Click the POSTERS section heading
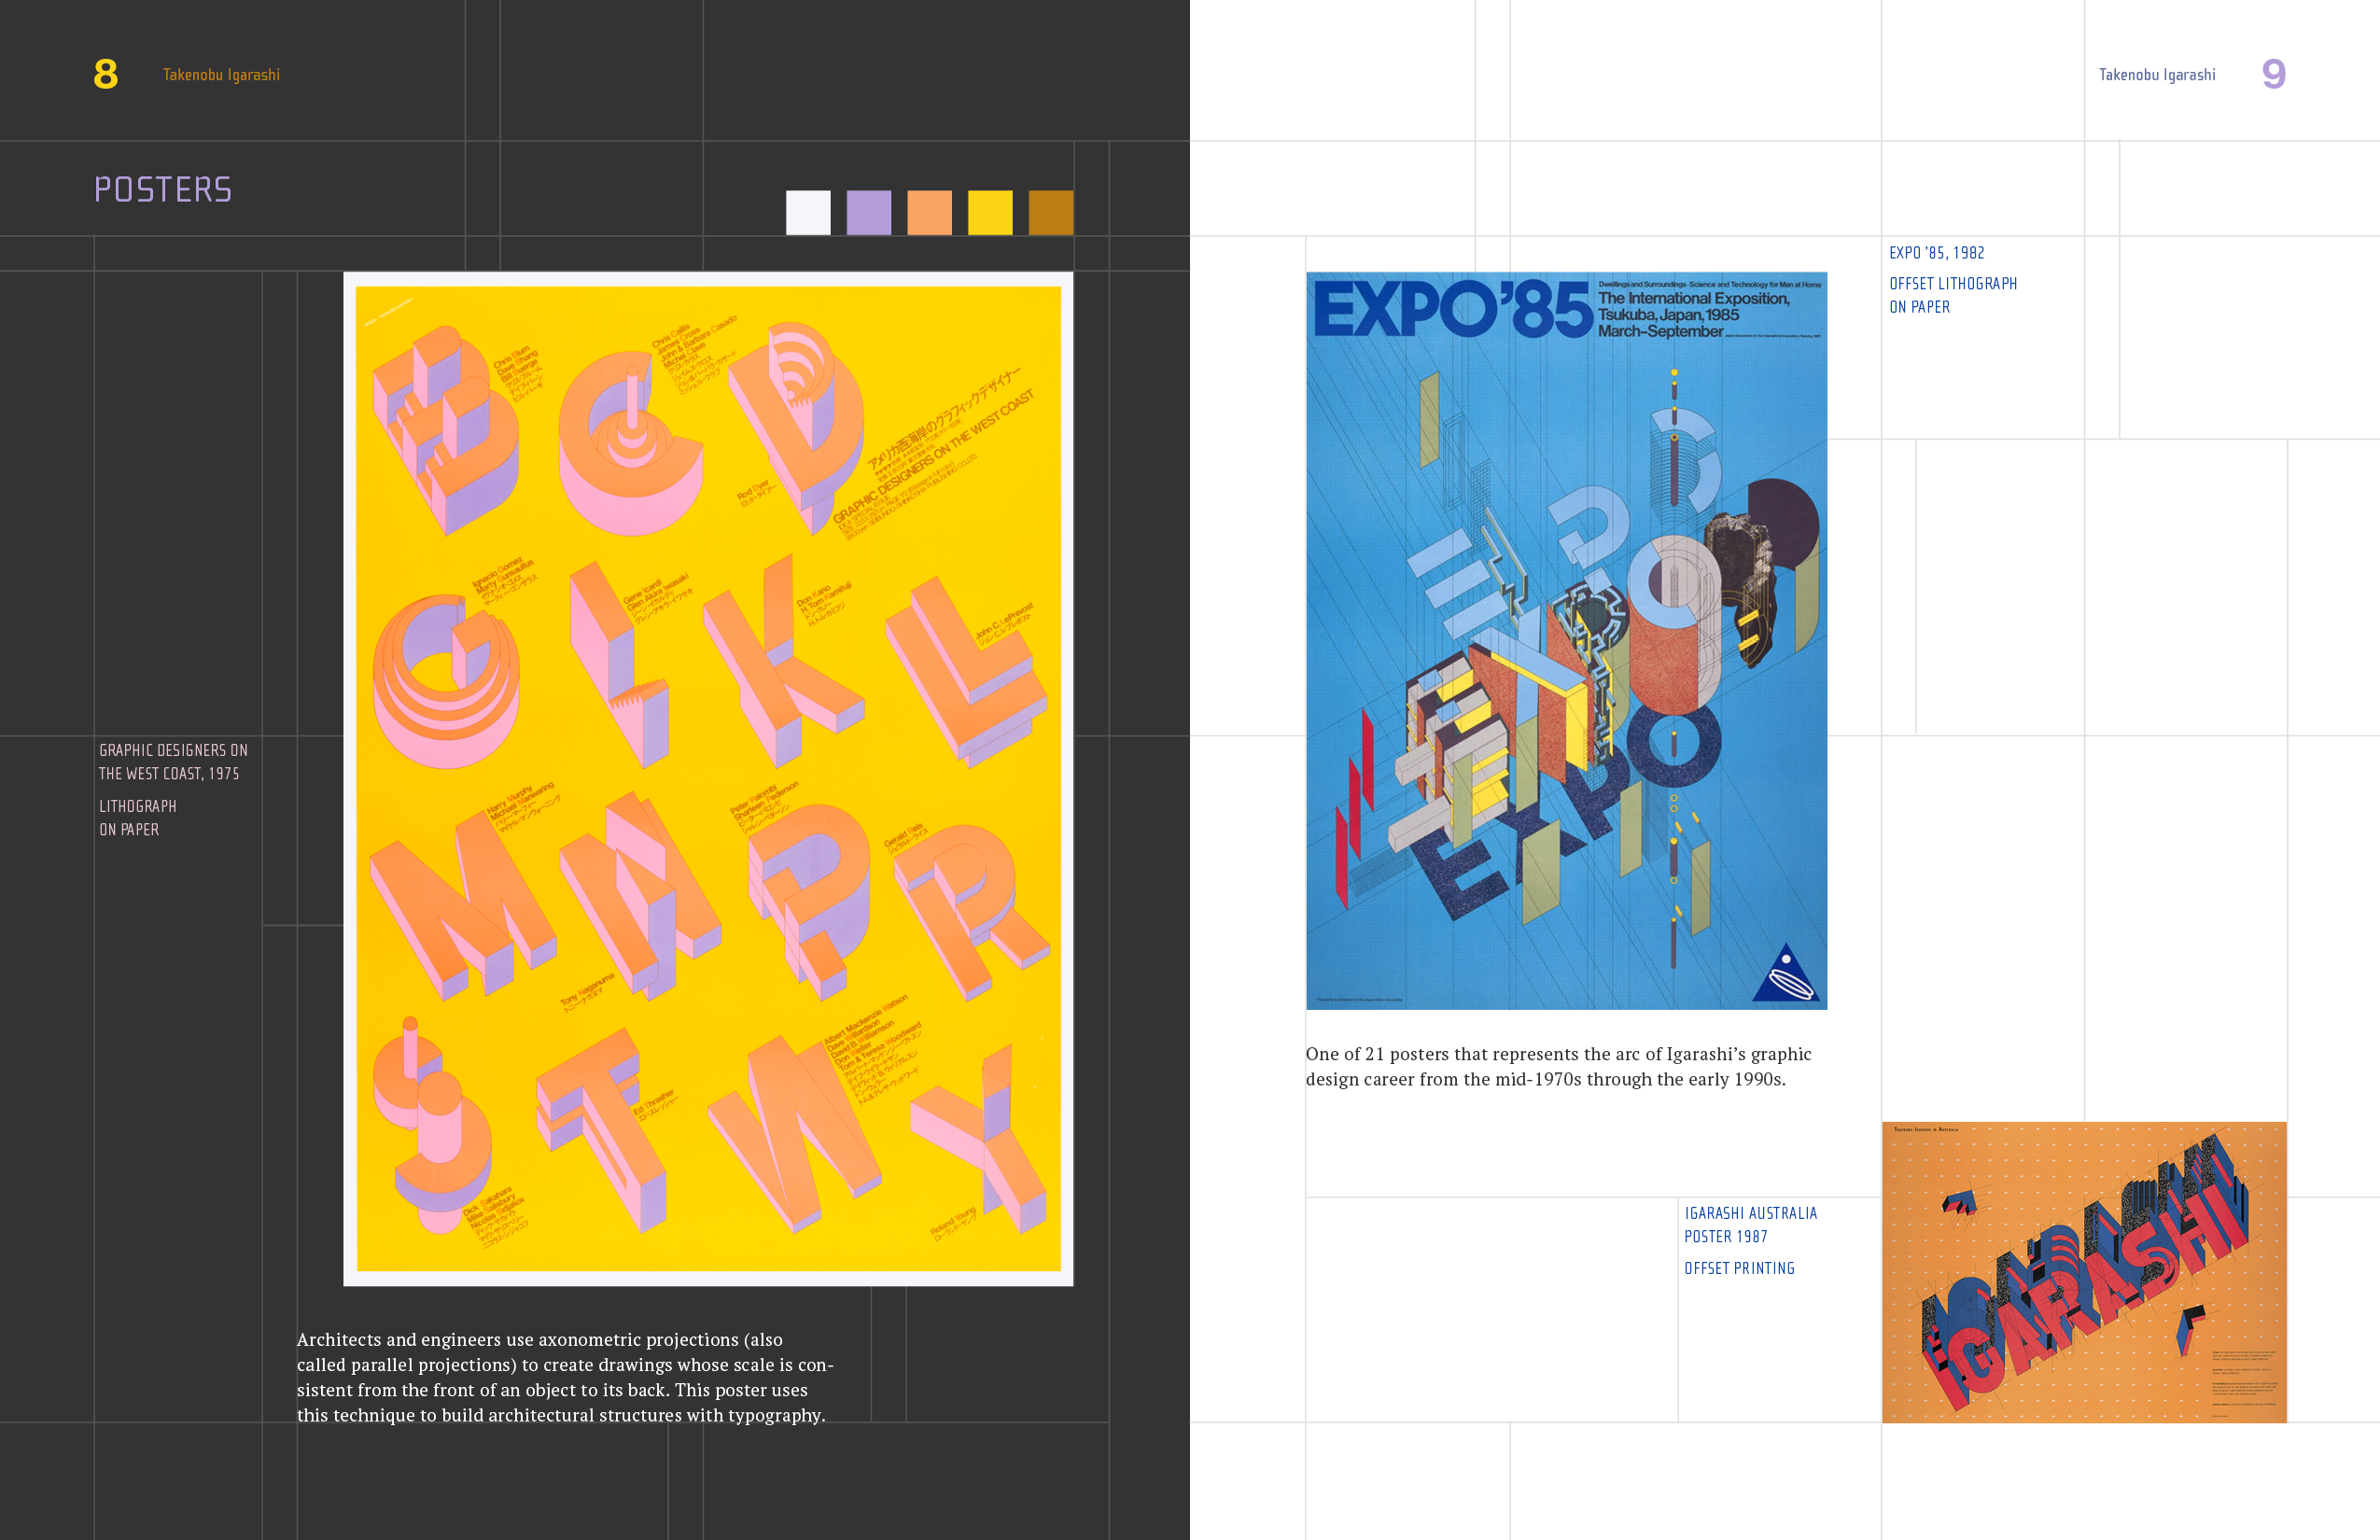This screenshot has height=1540, width=2380. click(x=163, y=189)
